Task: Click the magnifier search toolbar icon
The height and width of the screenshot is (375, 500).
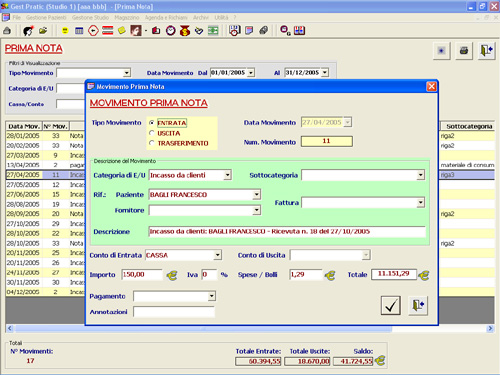Action: coord(285,31)
